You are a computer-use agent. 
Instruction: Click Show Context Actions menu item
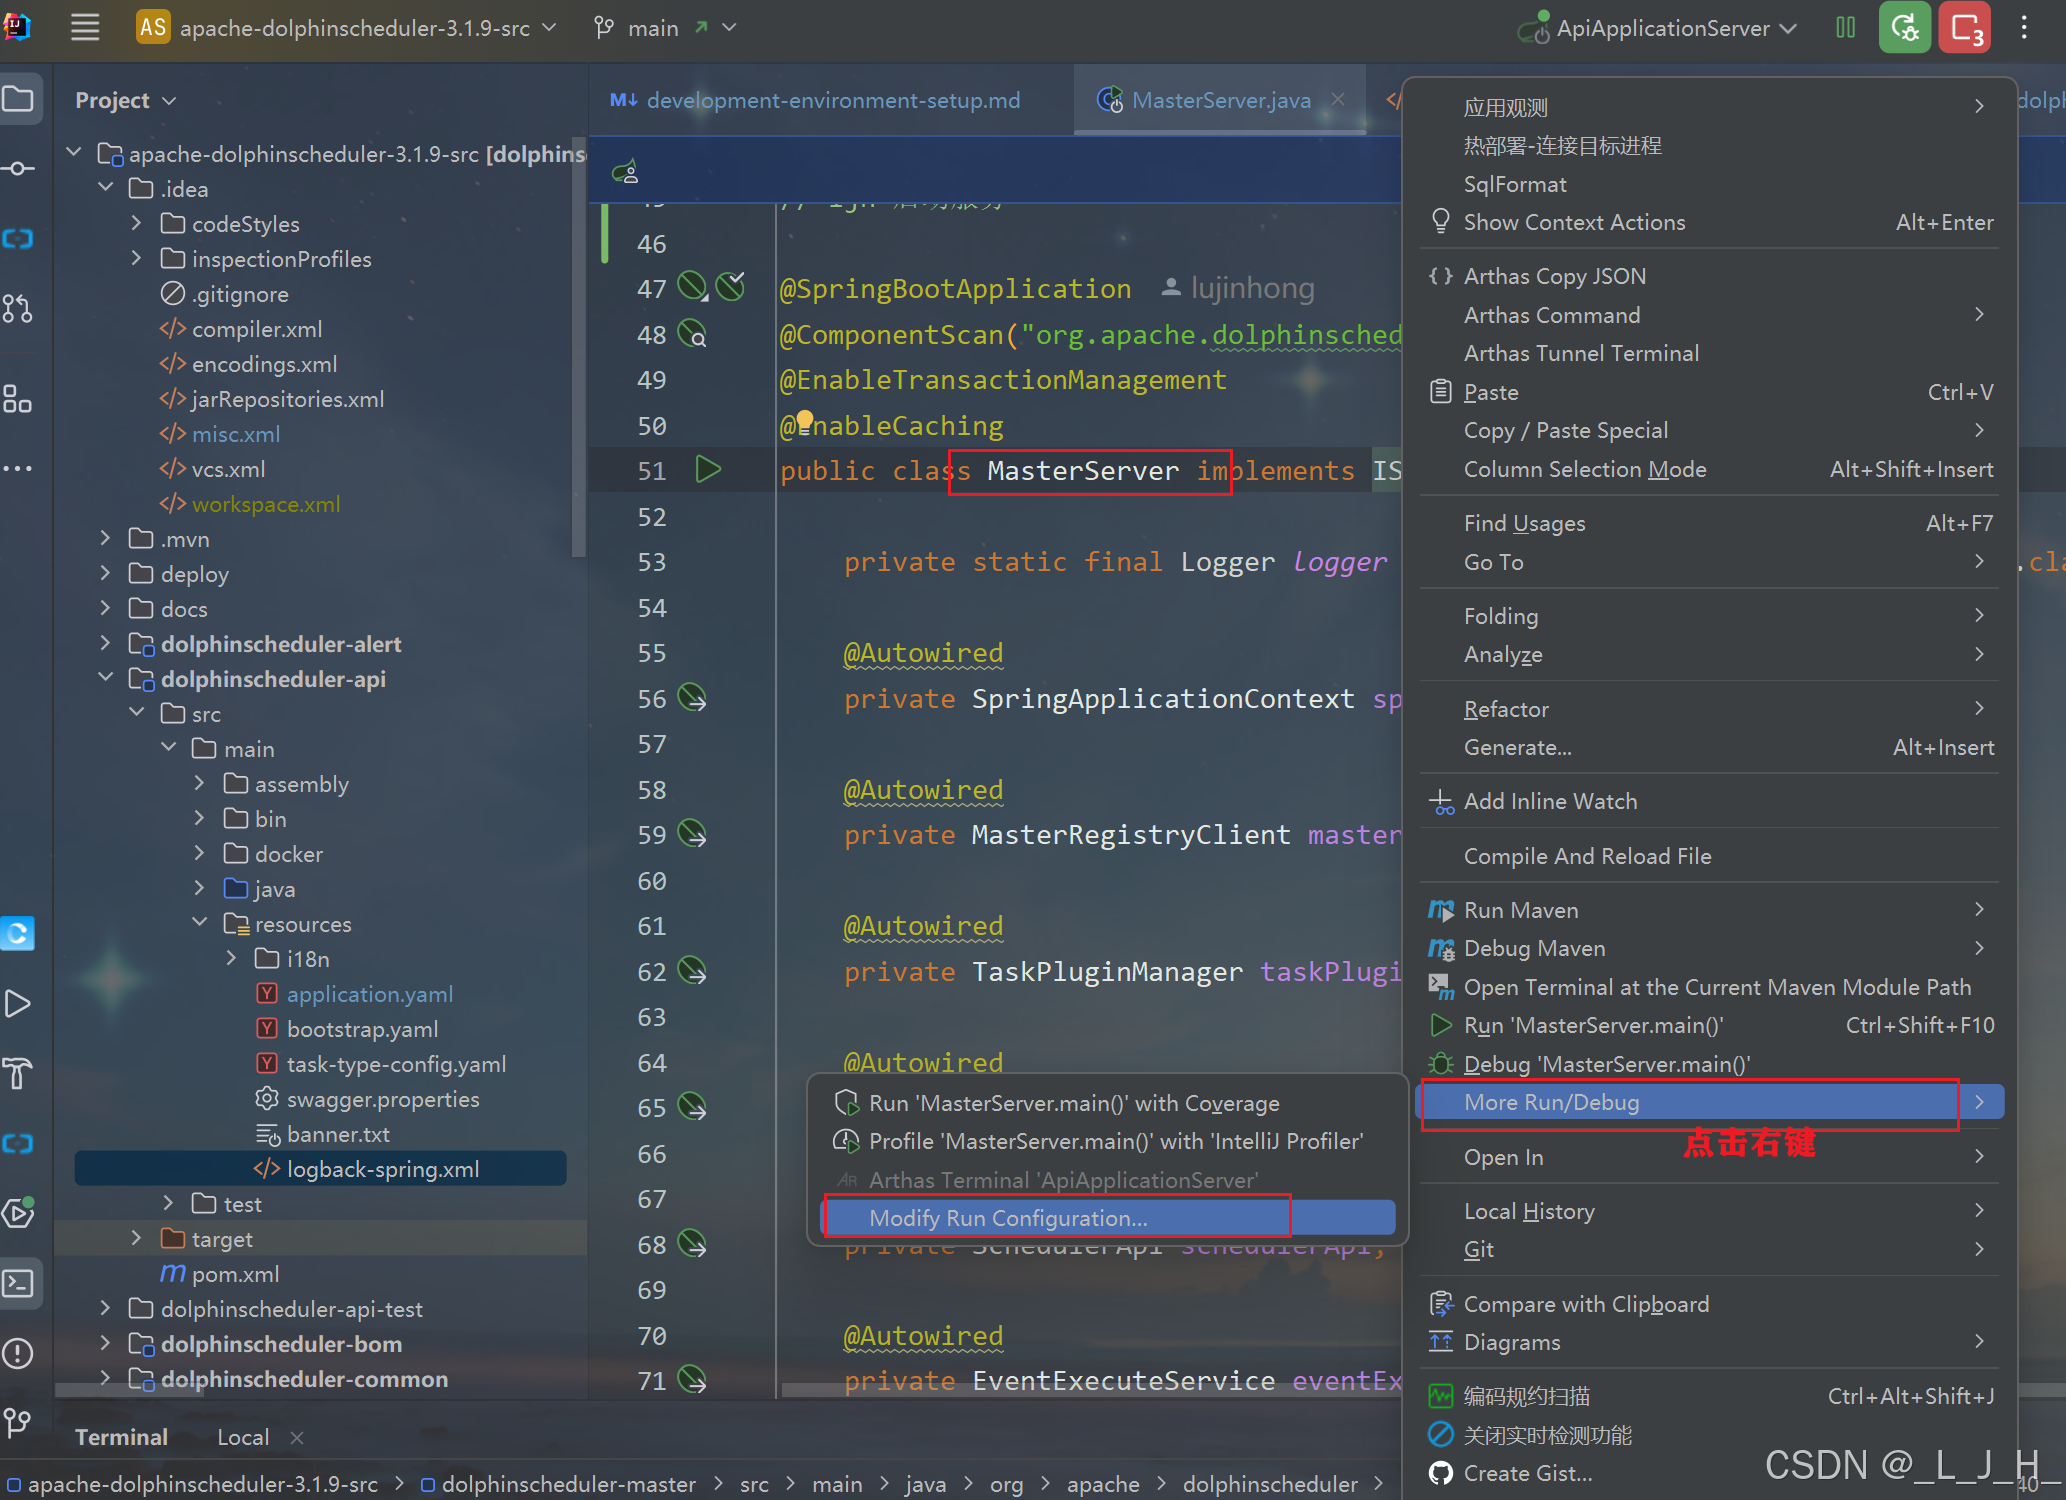point(1574,222)
